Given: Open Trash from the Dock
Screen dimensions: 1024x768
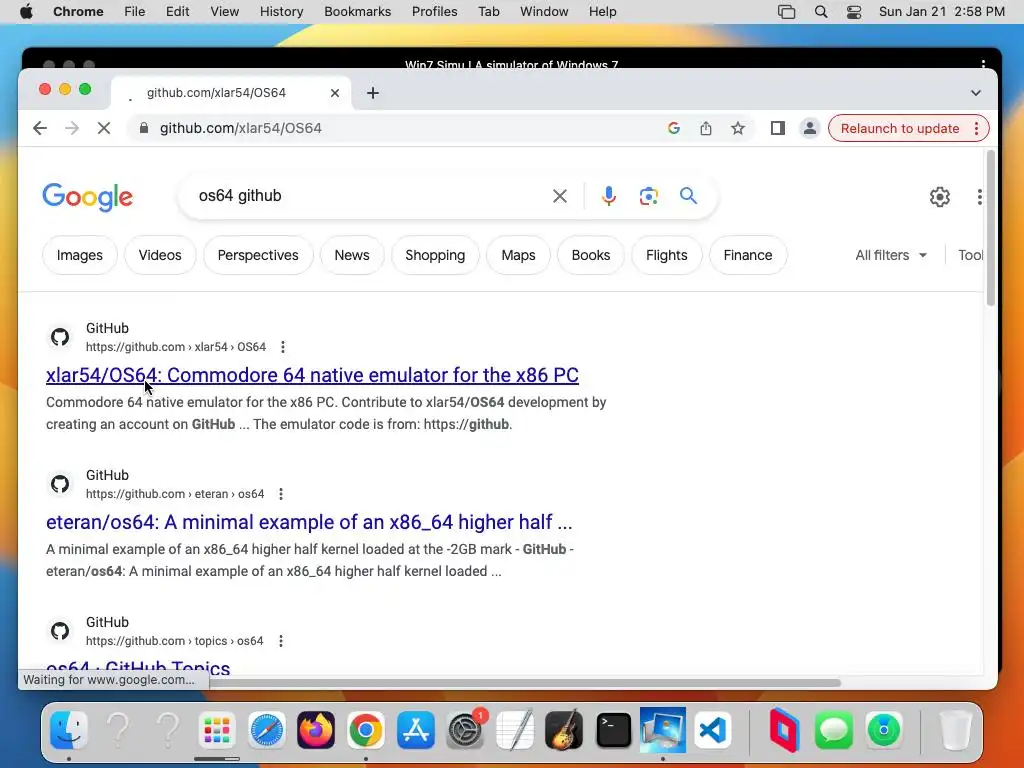Looking at the screenshot, I should click(x=955, y=729).
